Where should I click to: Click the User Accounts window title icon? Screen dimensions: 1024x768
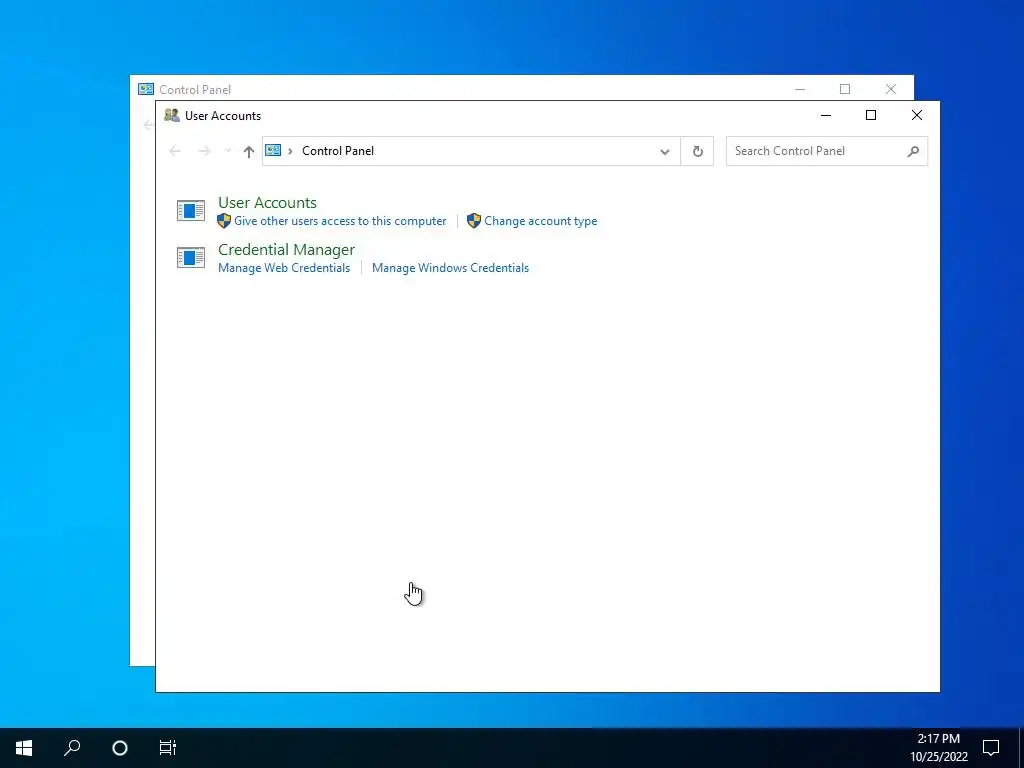point(172,116)
